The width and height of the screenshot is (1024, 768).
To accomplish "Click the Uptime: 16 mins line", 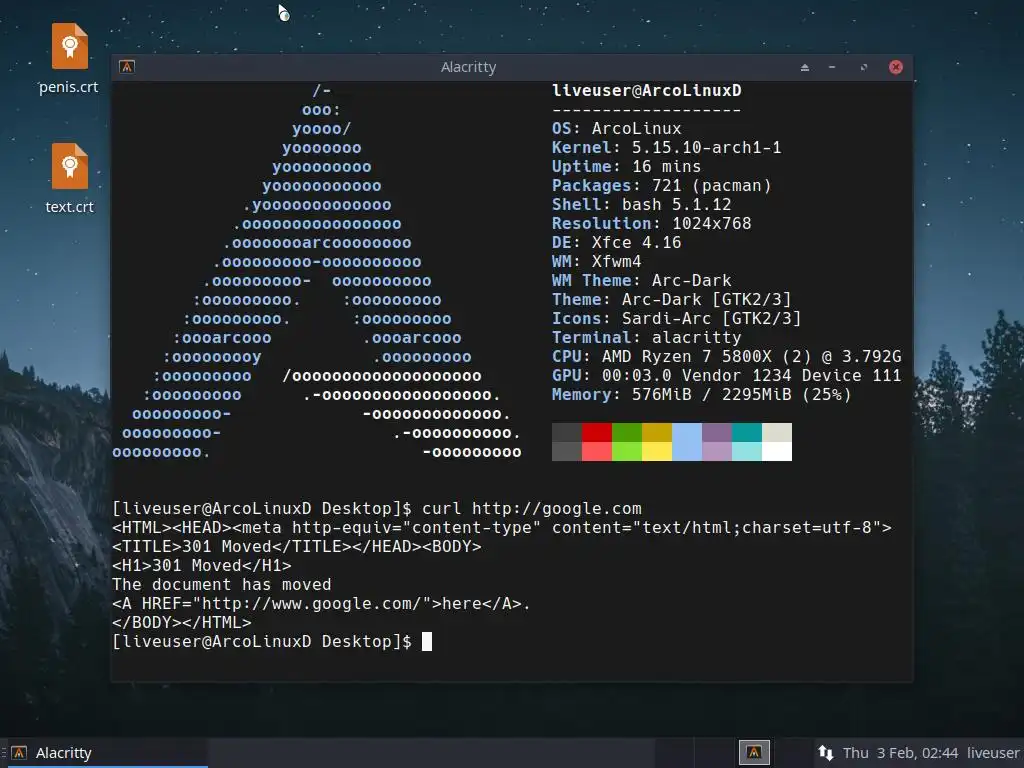I will (626, 167).
